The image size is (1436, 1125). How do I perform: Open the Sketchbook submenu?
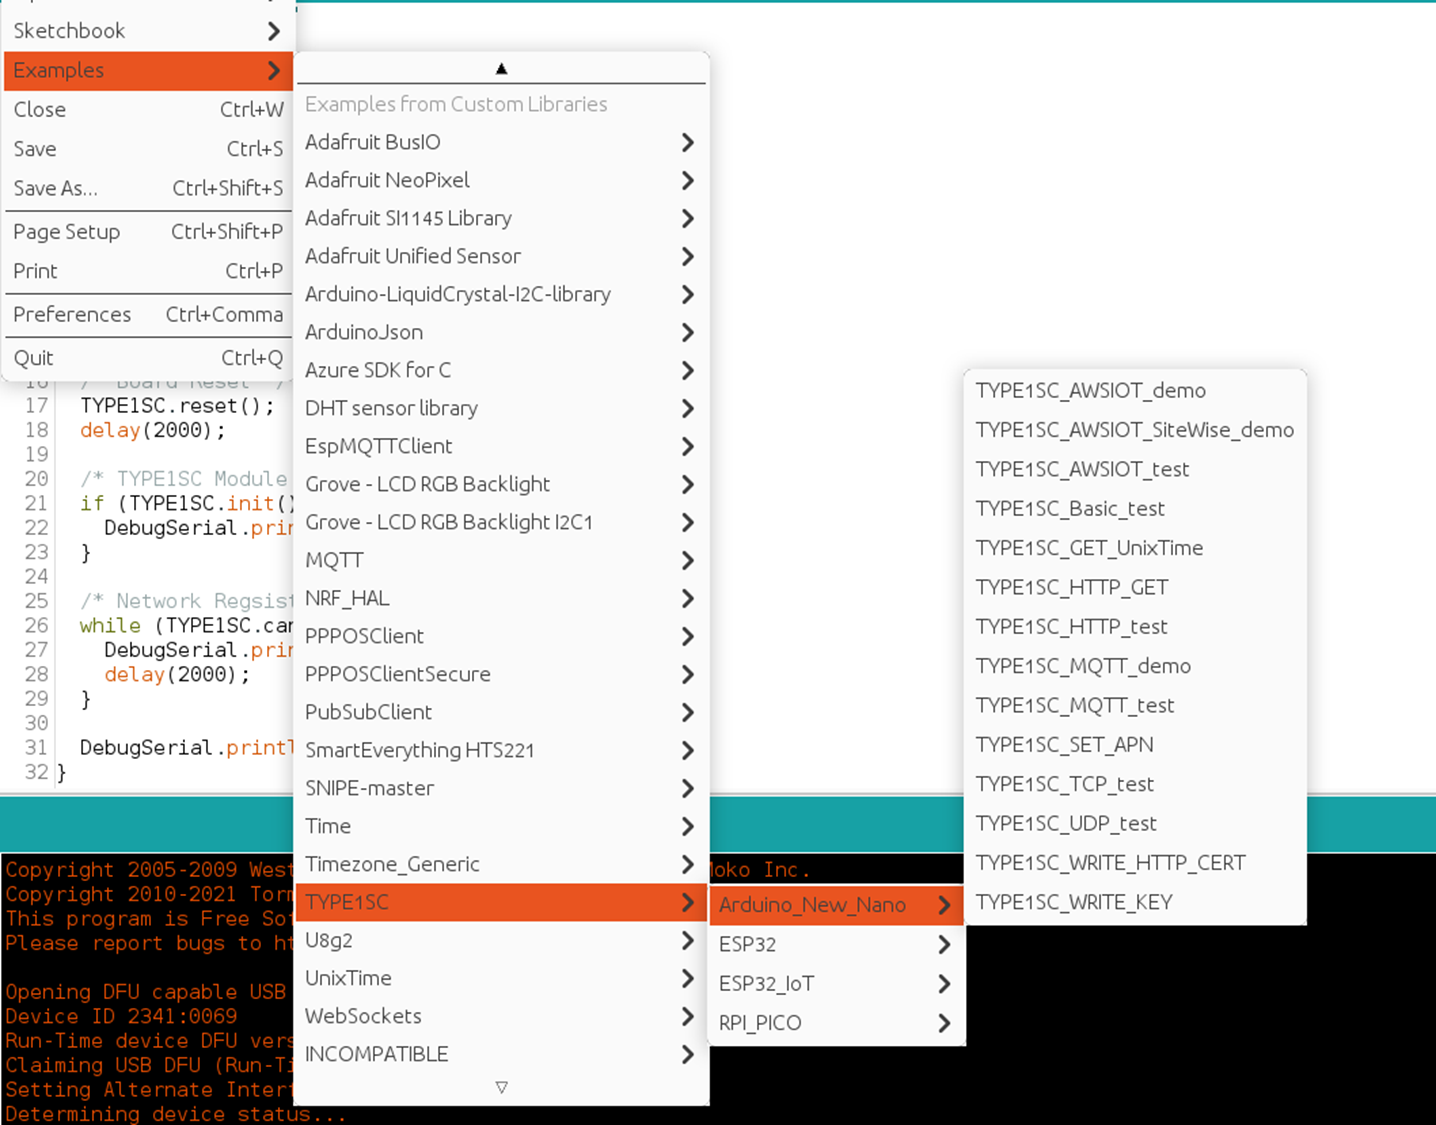148,31
